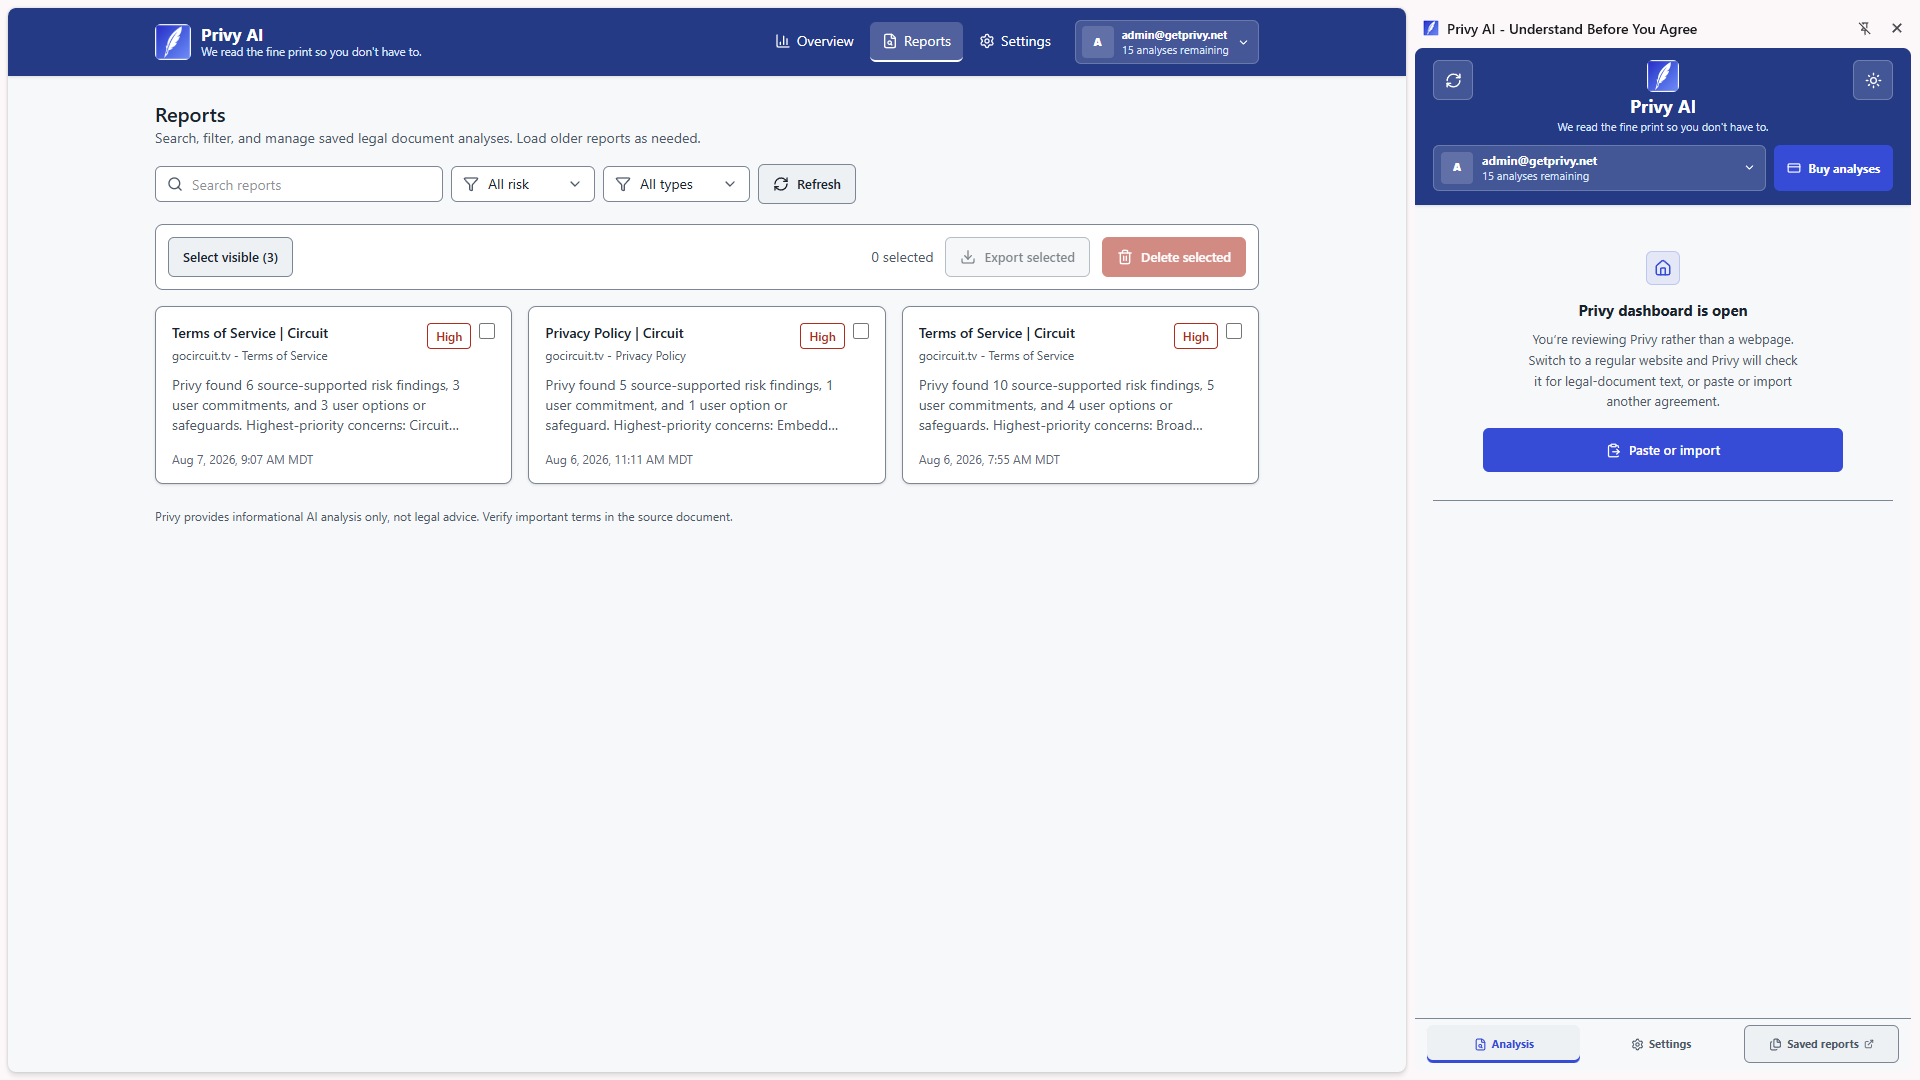Image resolution: width=1920 pixels, height=1080 pixels.
Task: Open Settings tab in side panel footer
Action: coord(1661,1044)
